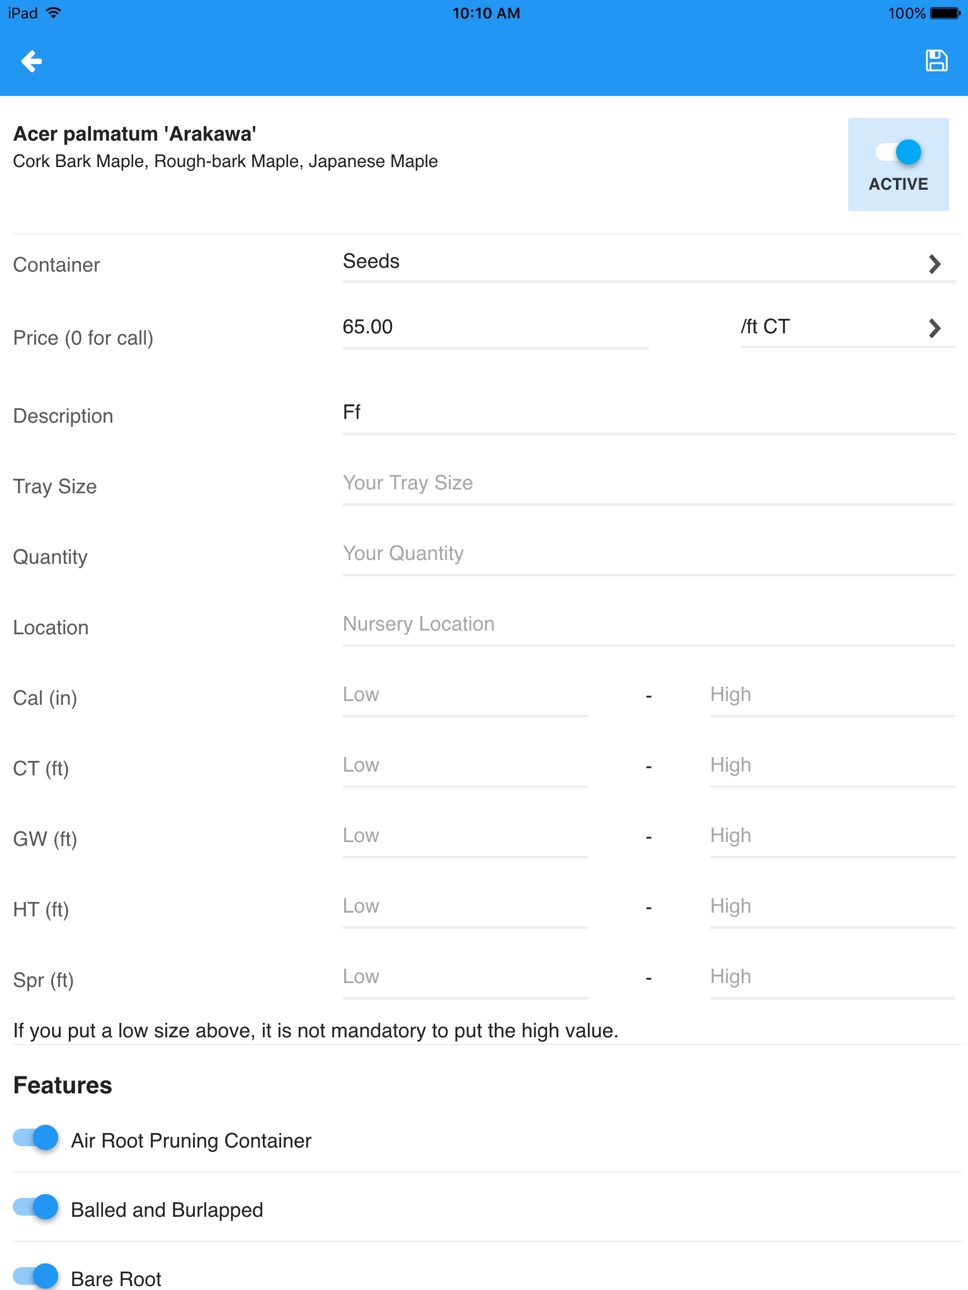Screen dimensions: 968x1290
Task: Switch off the Bare Root feature
Action: tap(36, 1276)
